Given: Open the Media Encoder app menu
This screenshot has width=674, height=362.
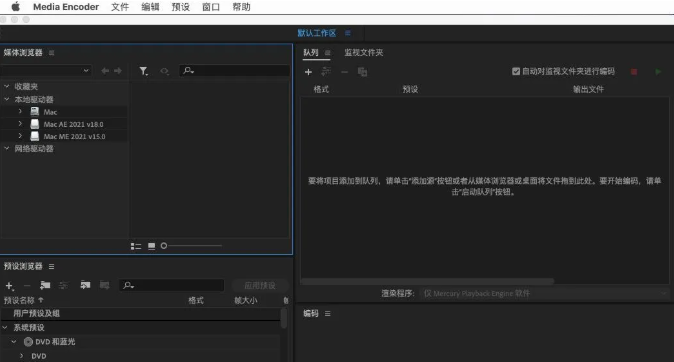Looking at the screenshot, I should tap(66, 7).
